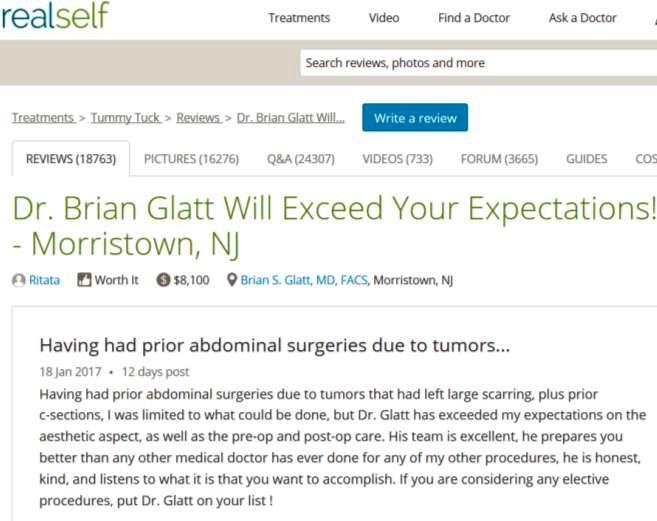Open the Guides tab
Image resolution: width=657 pixels, height=521 pixels.
pyautogui.click(x=587, y=159)
